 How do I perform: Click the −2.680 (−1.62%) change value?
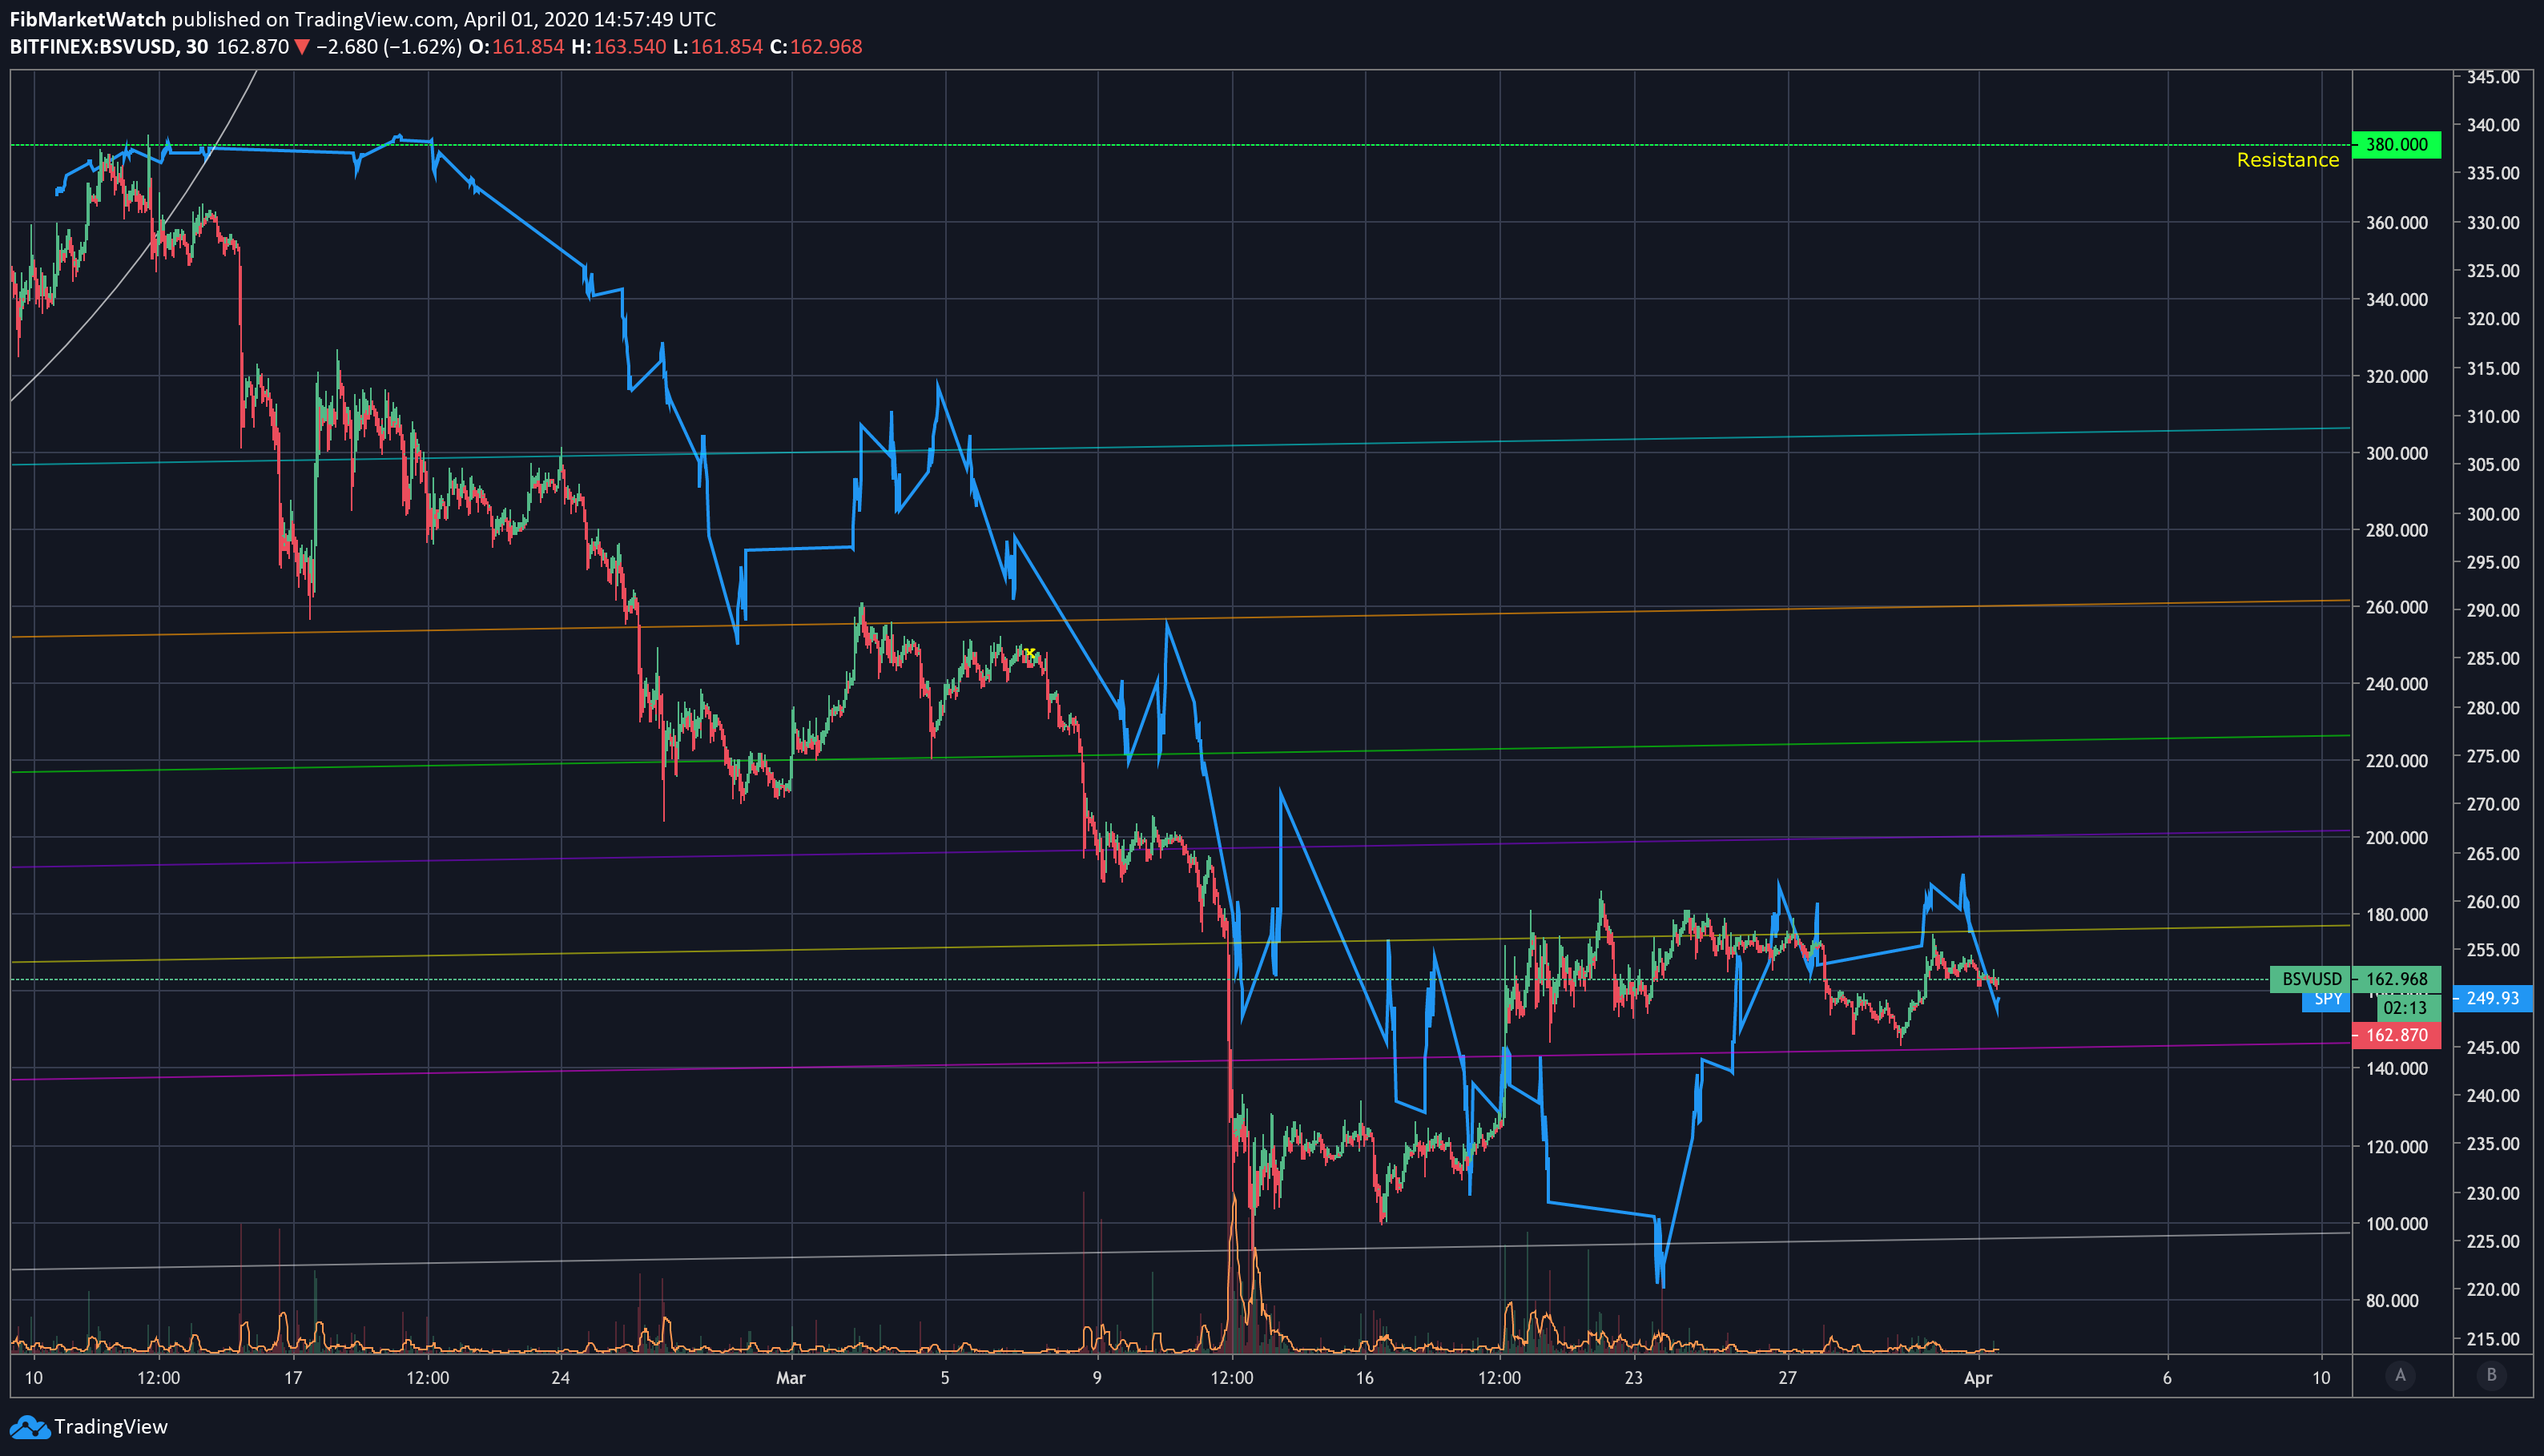click(389, 47)
